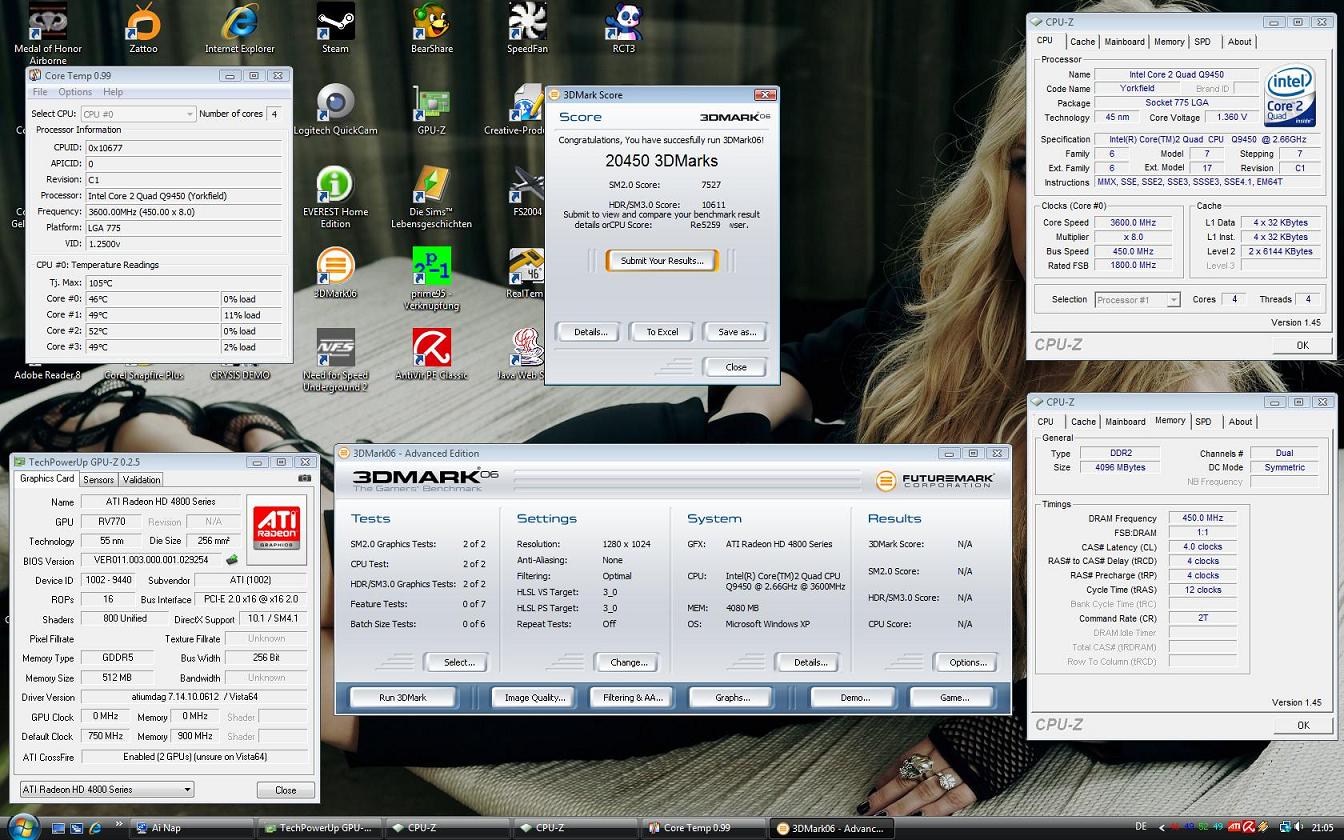Click the Demo button in 3DMark06

pos(854,698)
